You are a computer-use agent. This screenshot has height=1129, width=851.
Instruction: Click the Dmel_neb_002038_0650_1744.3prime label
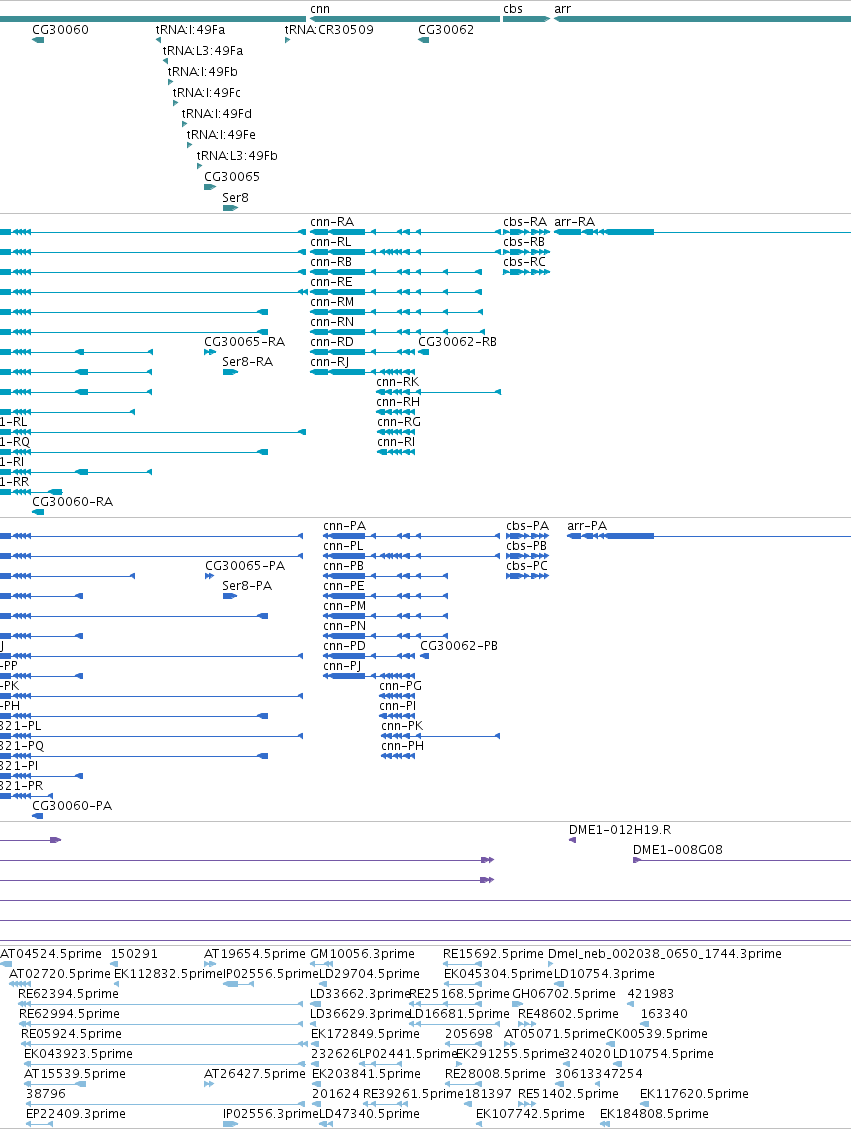pos(665,954)
